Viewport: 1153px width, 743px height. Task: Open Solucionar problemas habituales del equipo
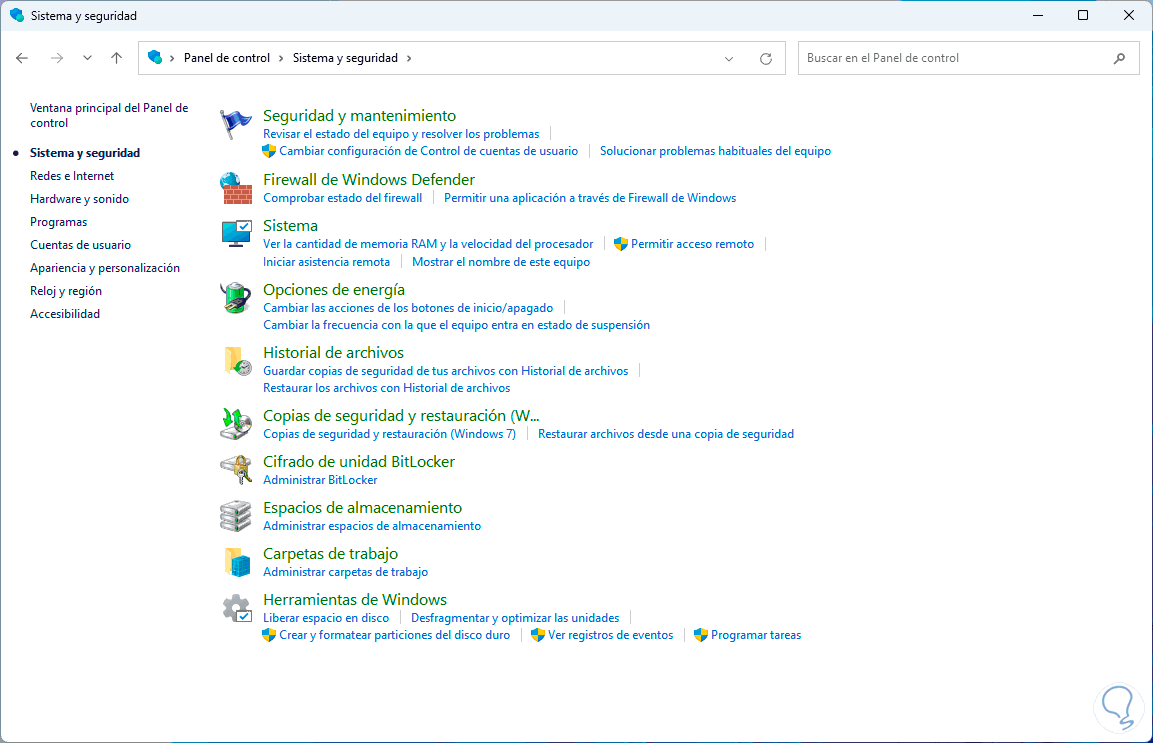pyautogui.click(x=715, y=151)
